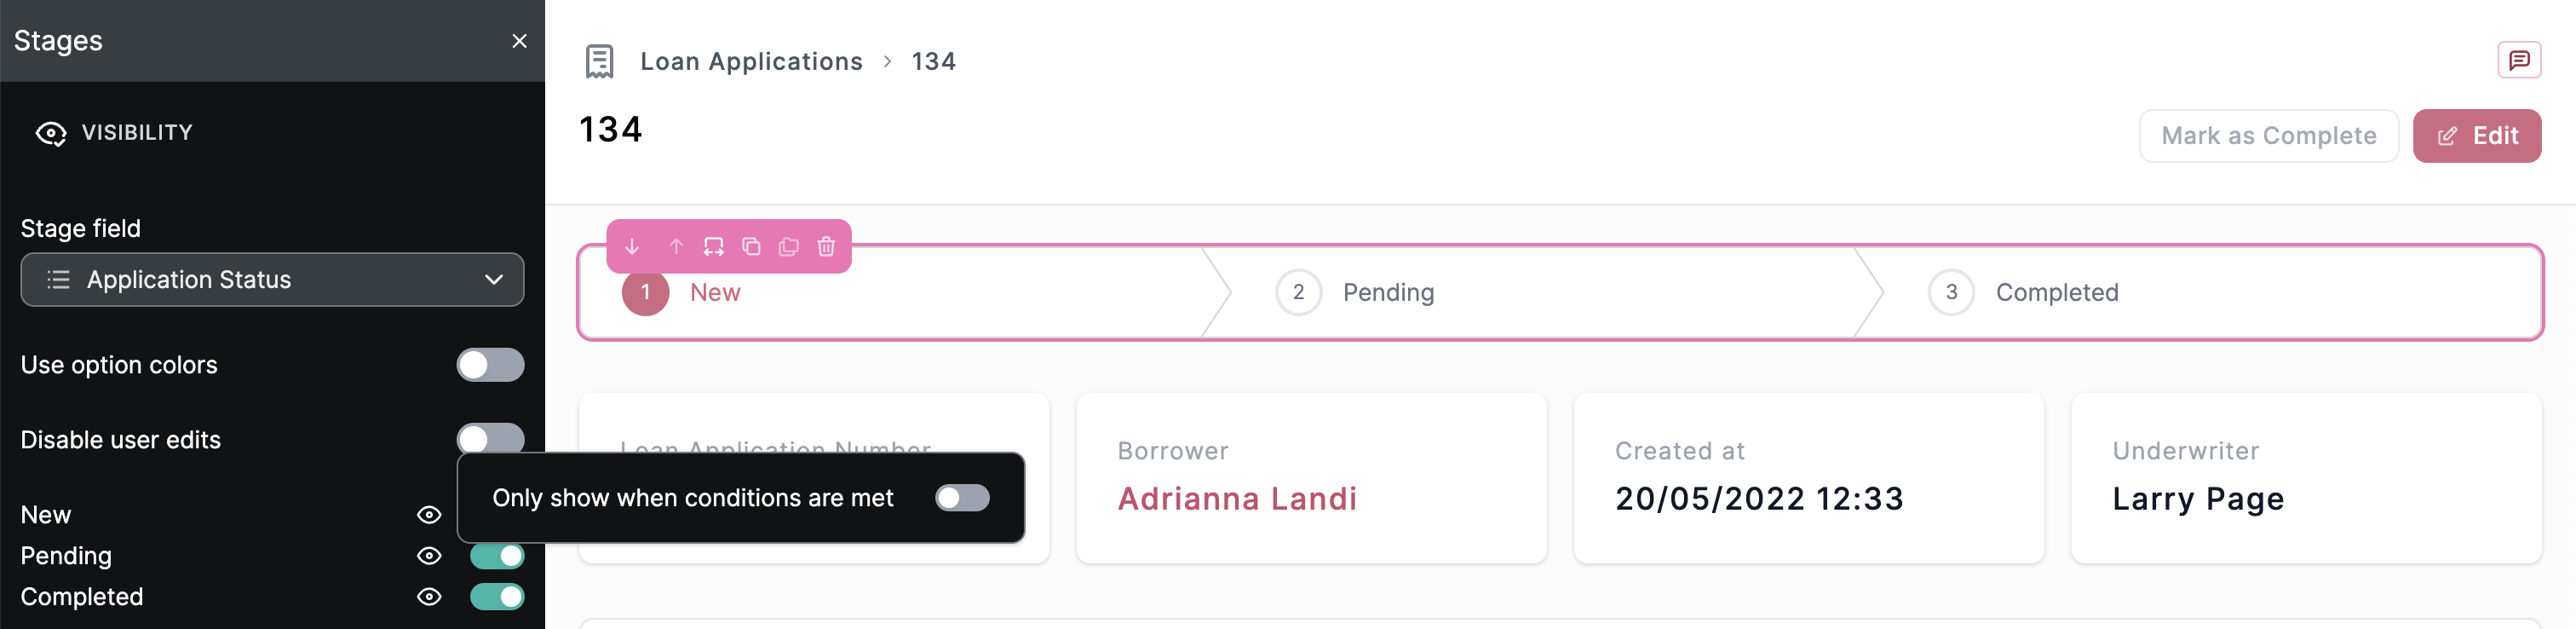Viewport: 2576px width, 629px height.
Task: Enable Only show when conditions are met
Action: pyautogui.click(x=961, y=498)
